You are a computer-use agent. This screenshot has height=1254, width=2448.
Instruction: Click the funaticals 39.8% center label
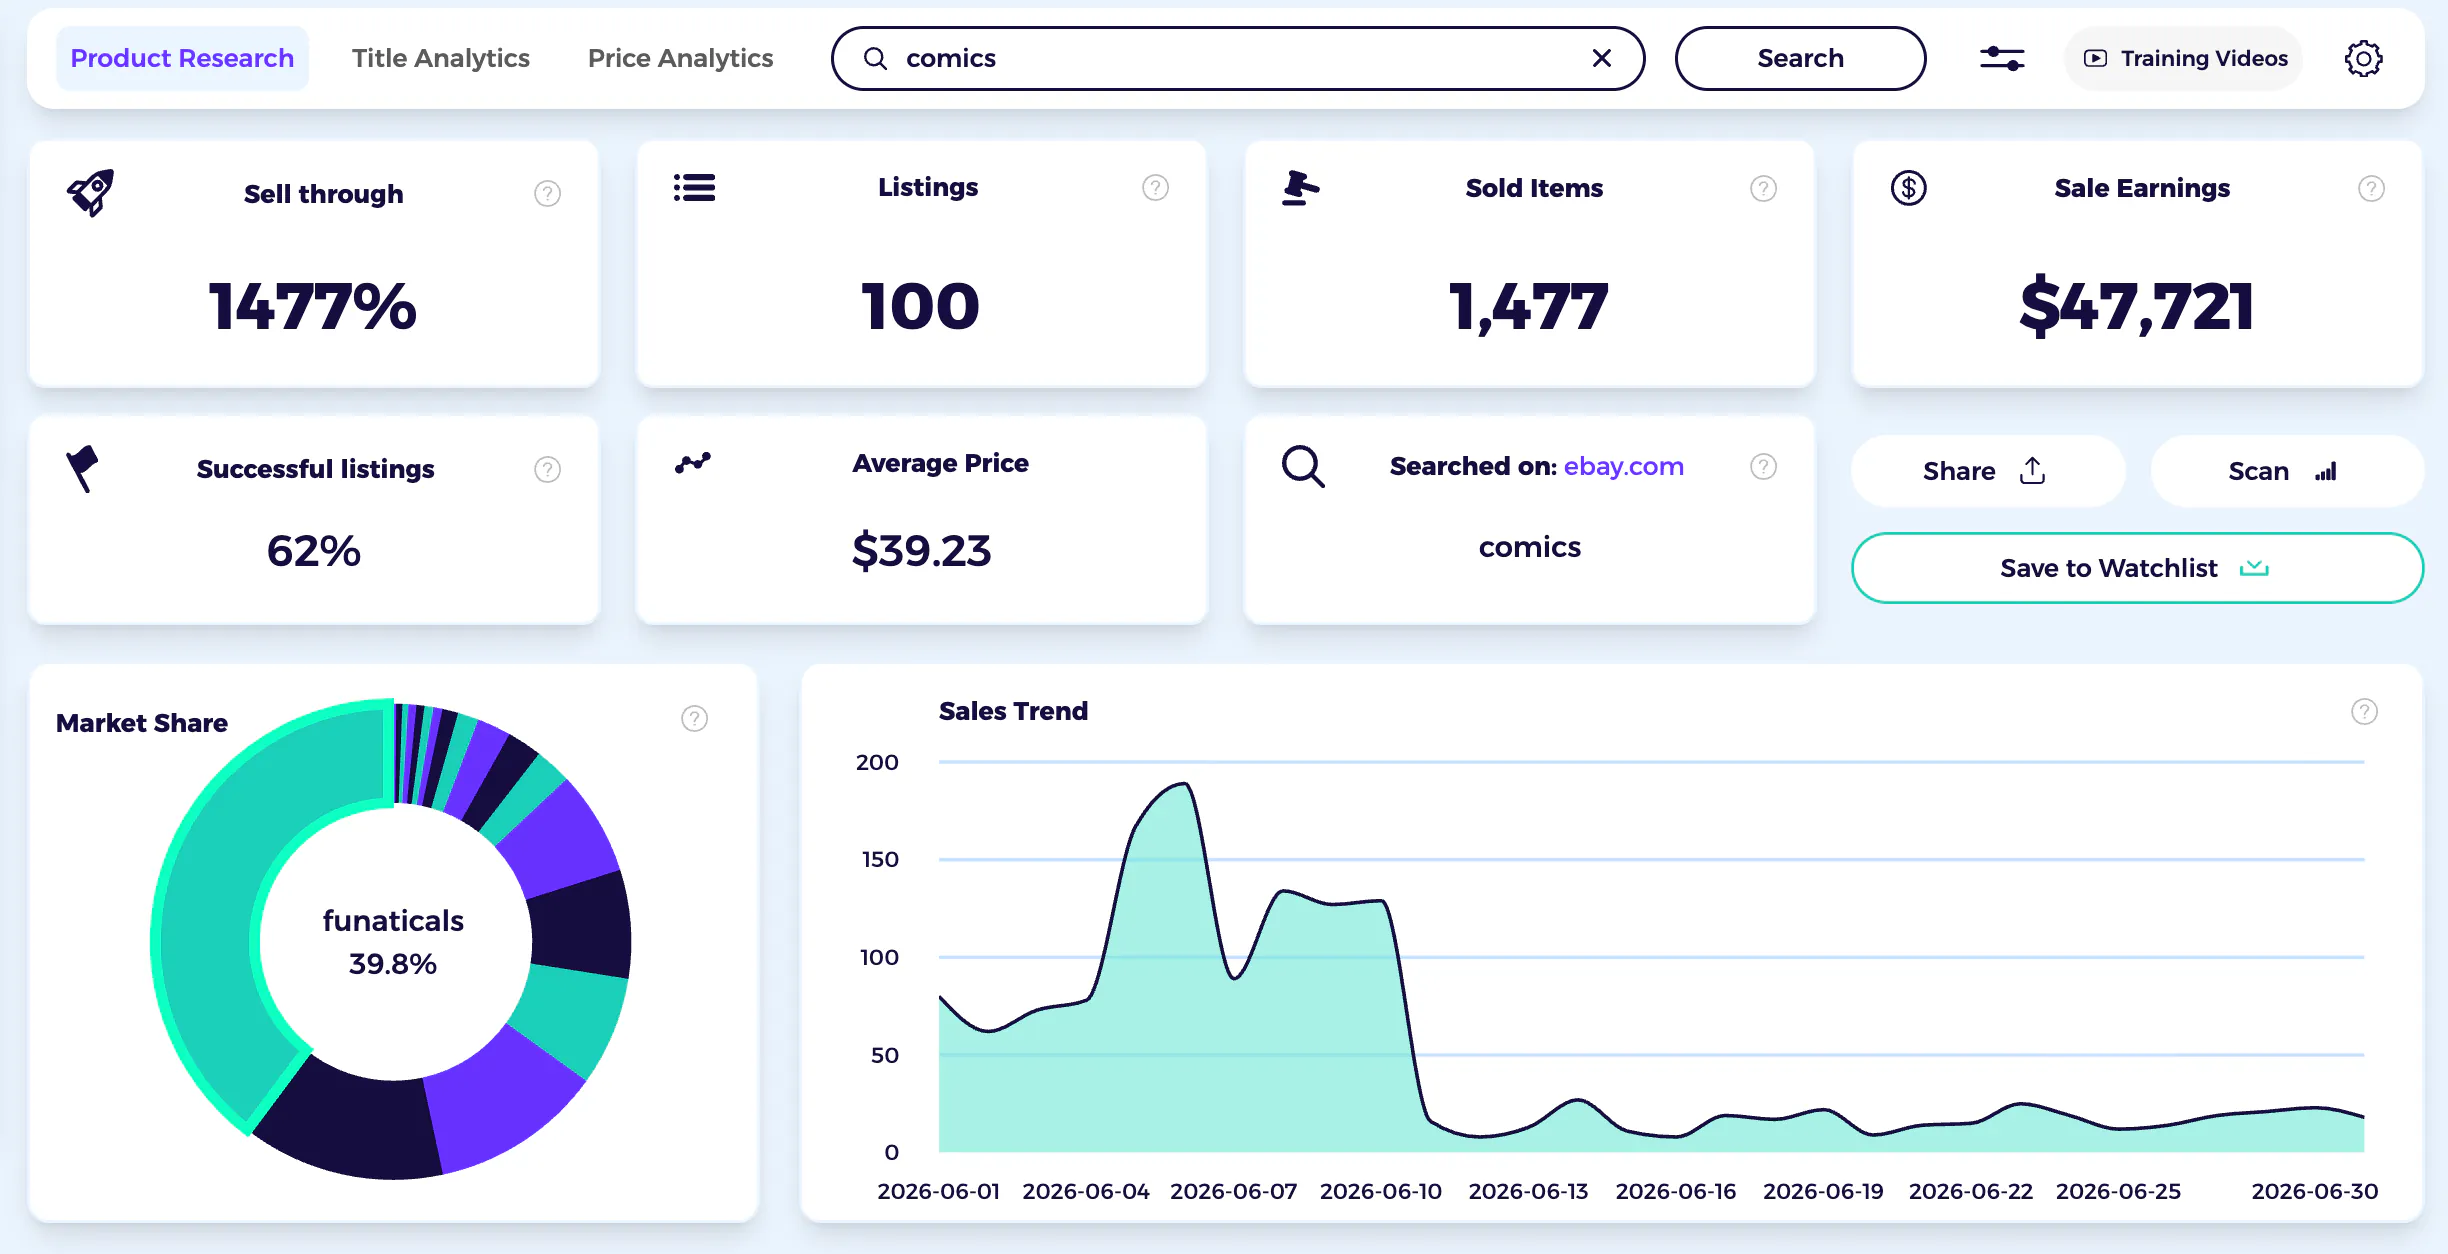pyautogui.click(x=393, y=941)
